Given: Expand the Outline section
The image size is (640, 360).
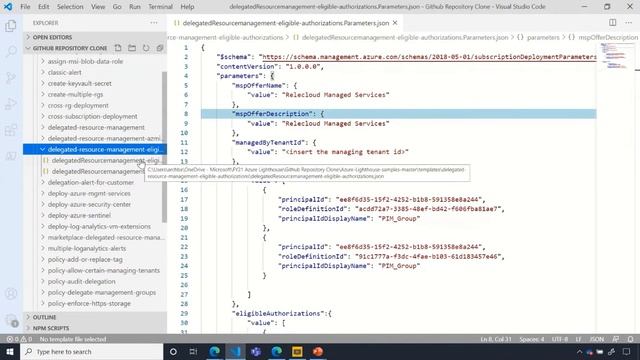Looking at the screenshot, I should pos(95,317).
